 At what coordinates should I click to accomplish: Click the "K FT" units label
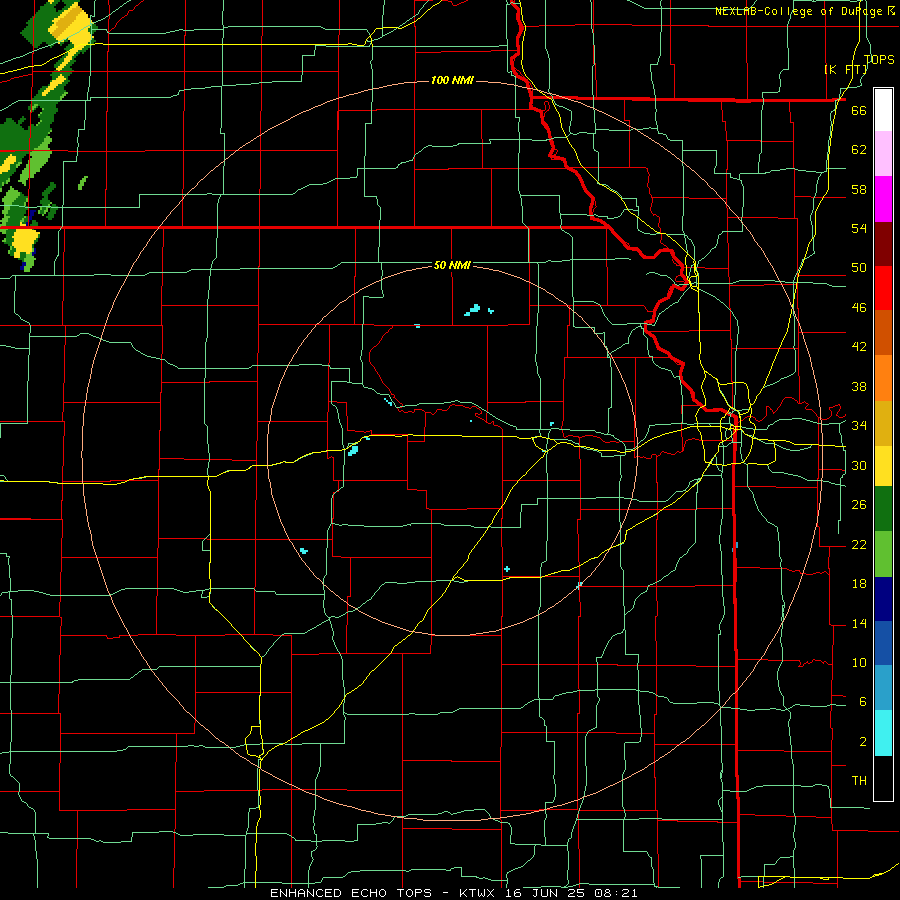click(x=845, y=69)
